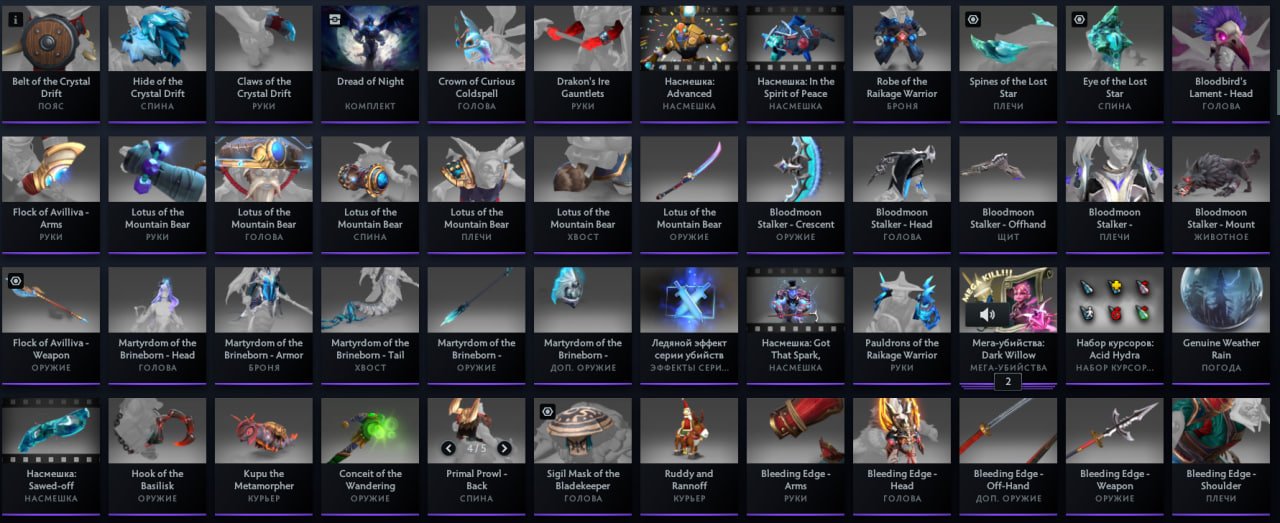Play the Mega-Kill Dark Willow sound preview
1280x523 pixels.
point(987,315)
